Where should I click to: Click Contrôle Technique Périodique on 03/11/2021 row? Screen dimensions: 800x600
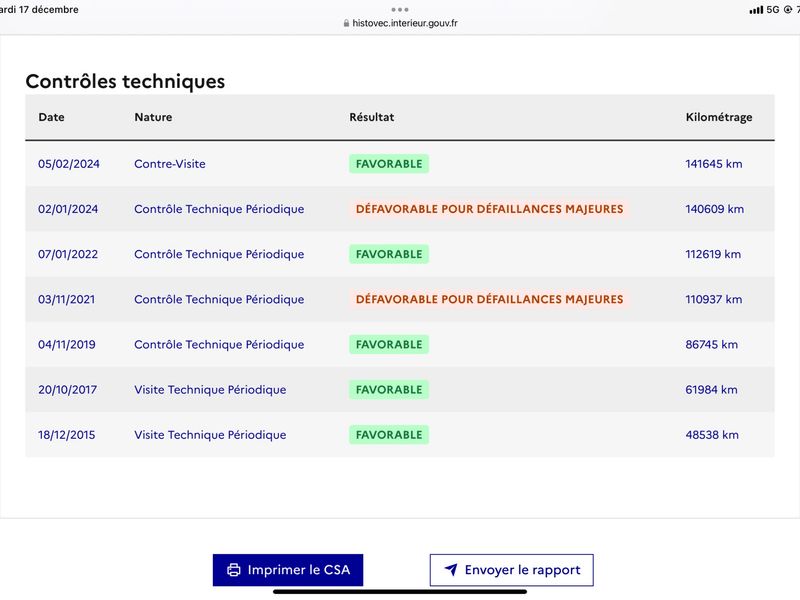pos(219,299)
